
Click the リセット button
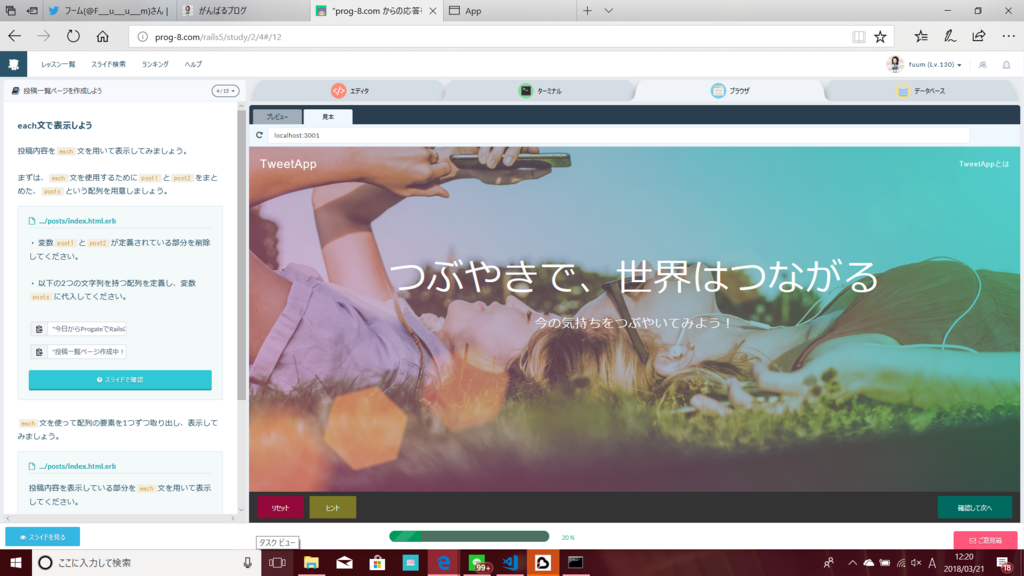(x=280, y=507)
